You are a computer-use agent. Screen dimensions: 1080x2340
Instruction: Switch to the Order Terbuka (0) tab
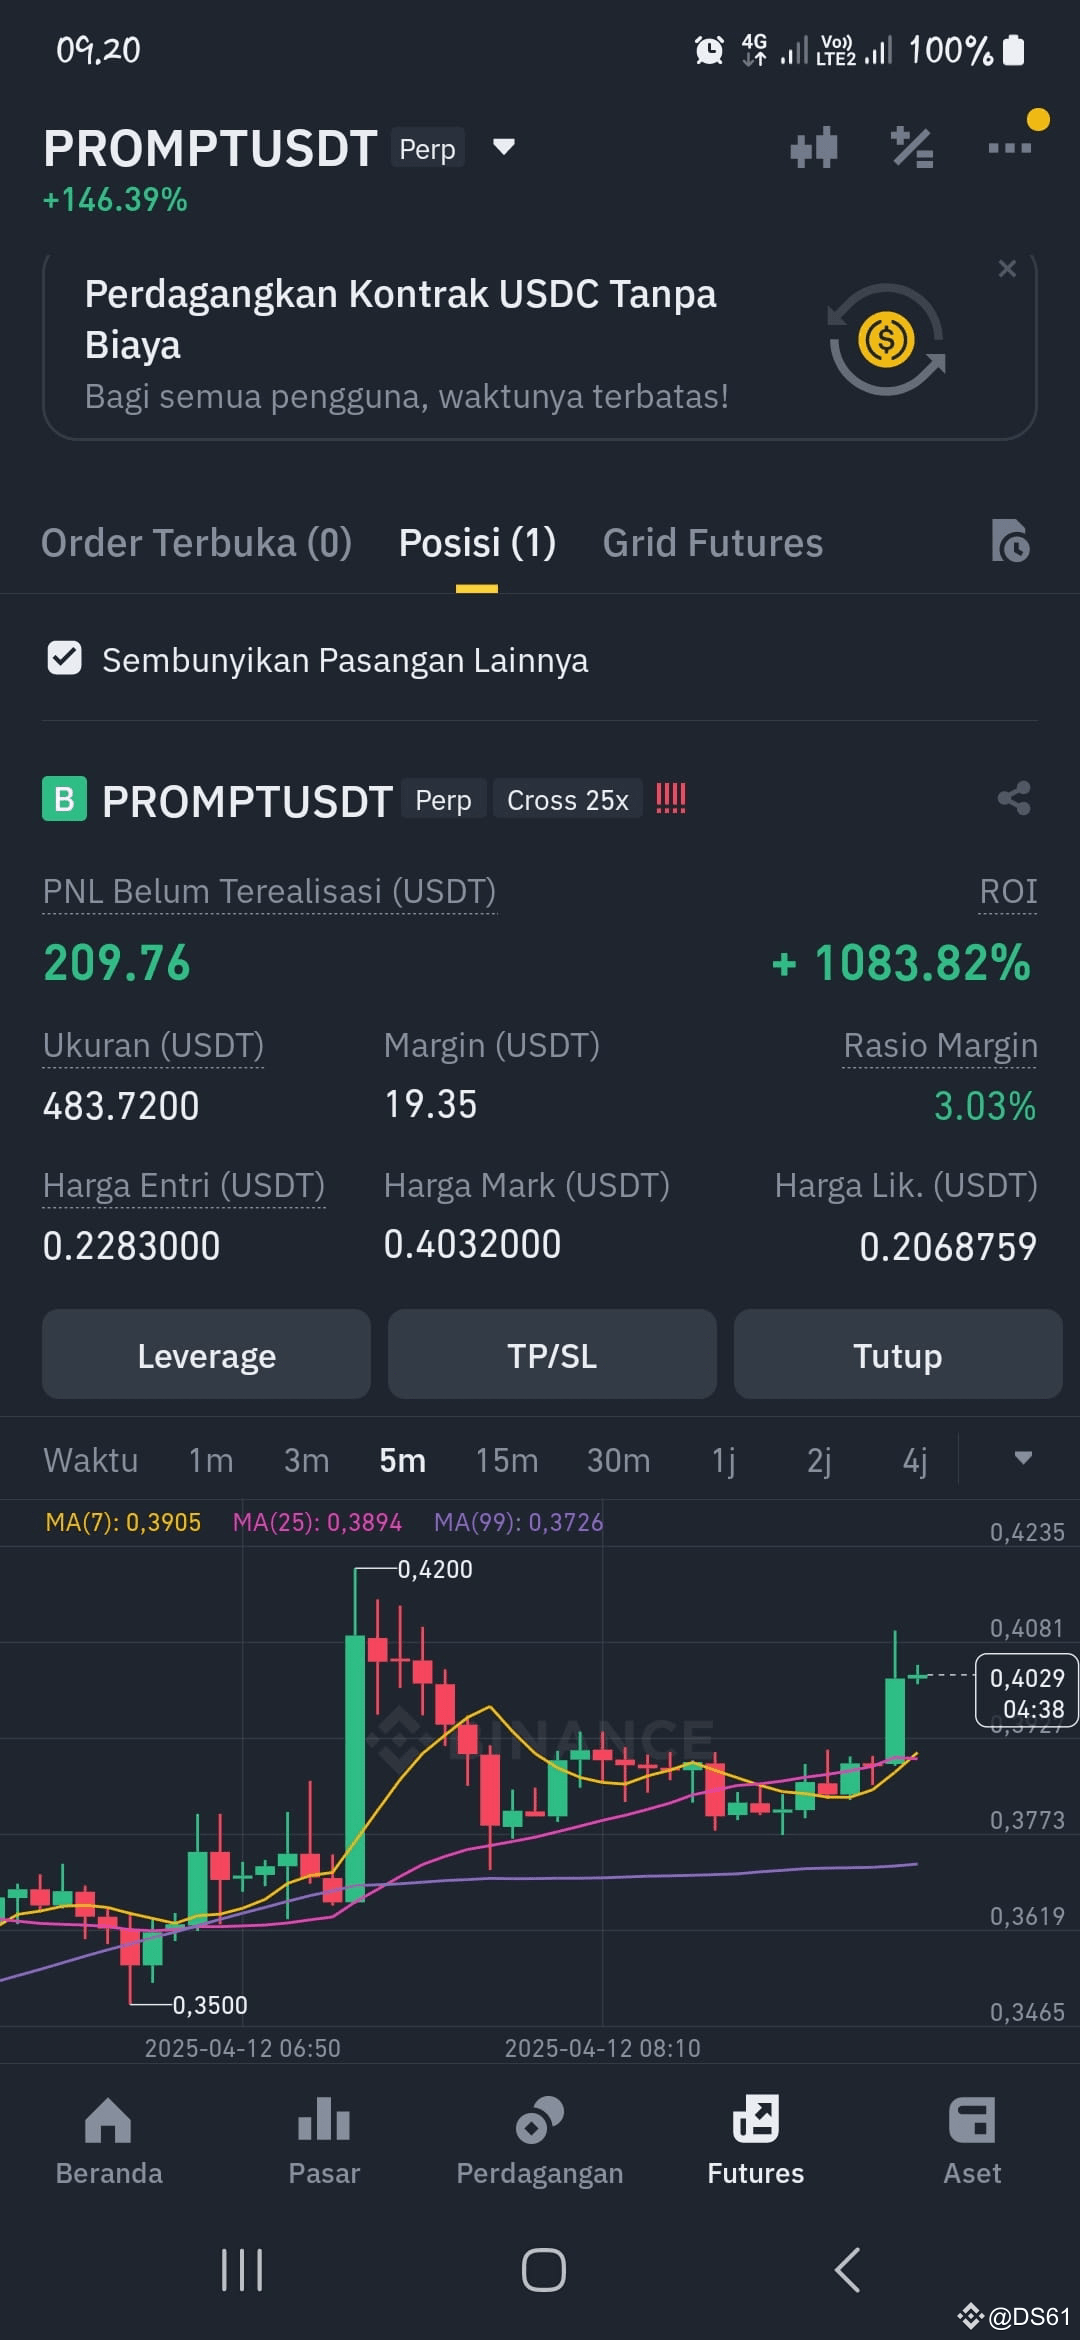pyautogui.click(x=196, y=543)
